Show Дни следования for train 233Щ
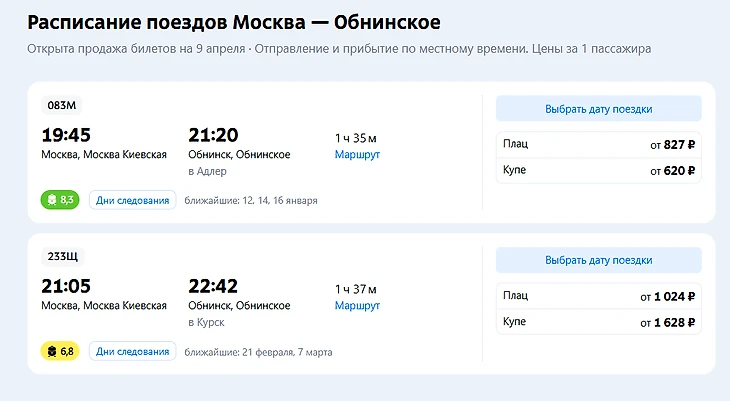Screen dimensions: 730x401 click(x=132, y=351)
